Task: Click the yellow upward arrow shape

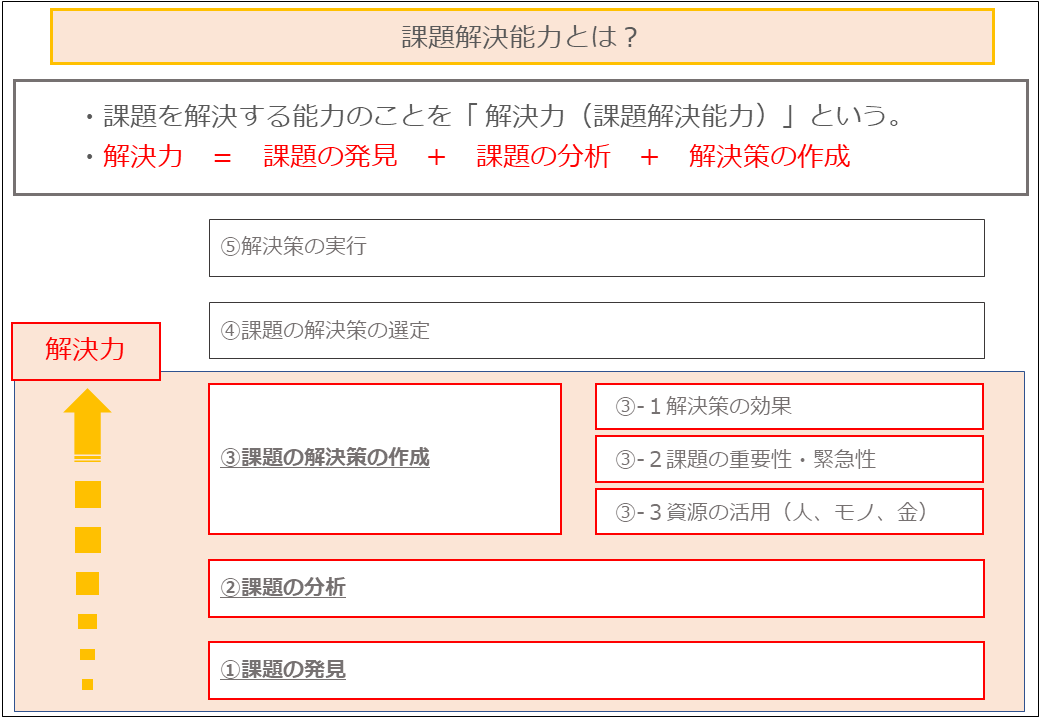Action: pyautogui.click(x=88, y=425)
